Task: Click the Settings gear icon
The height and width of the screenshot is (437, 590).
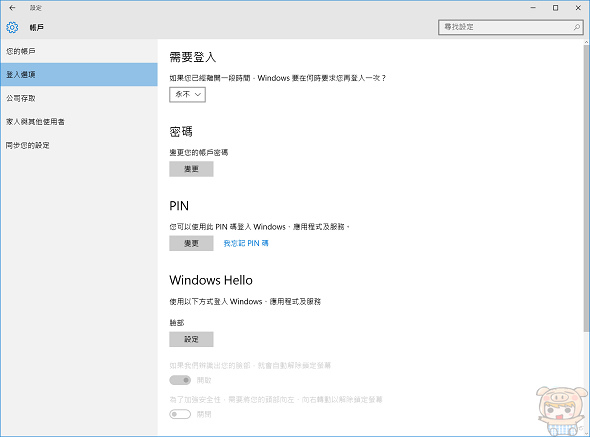Action: pos(12,27)
